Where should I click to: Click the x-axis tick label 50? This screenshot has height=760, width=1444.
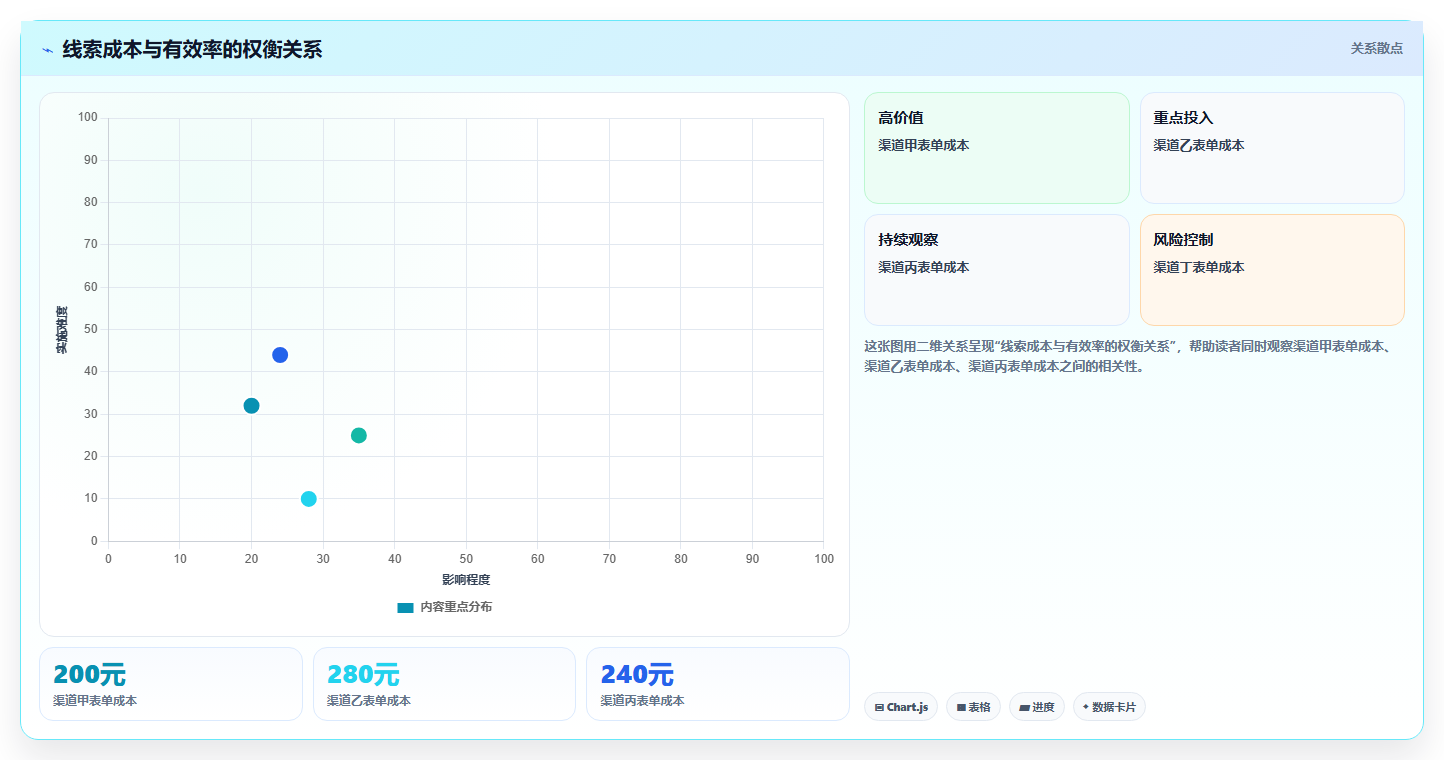466,559
